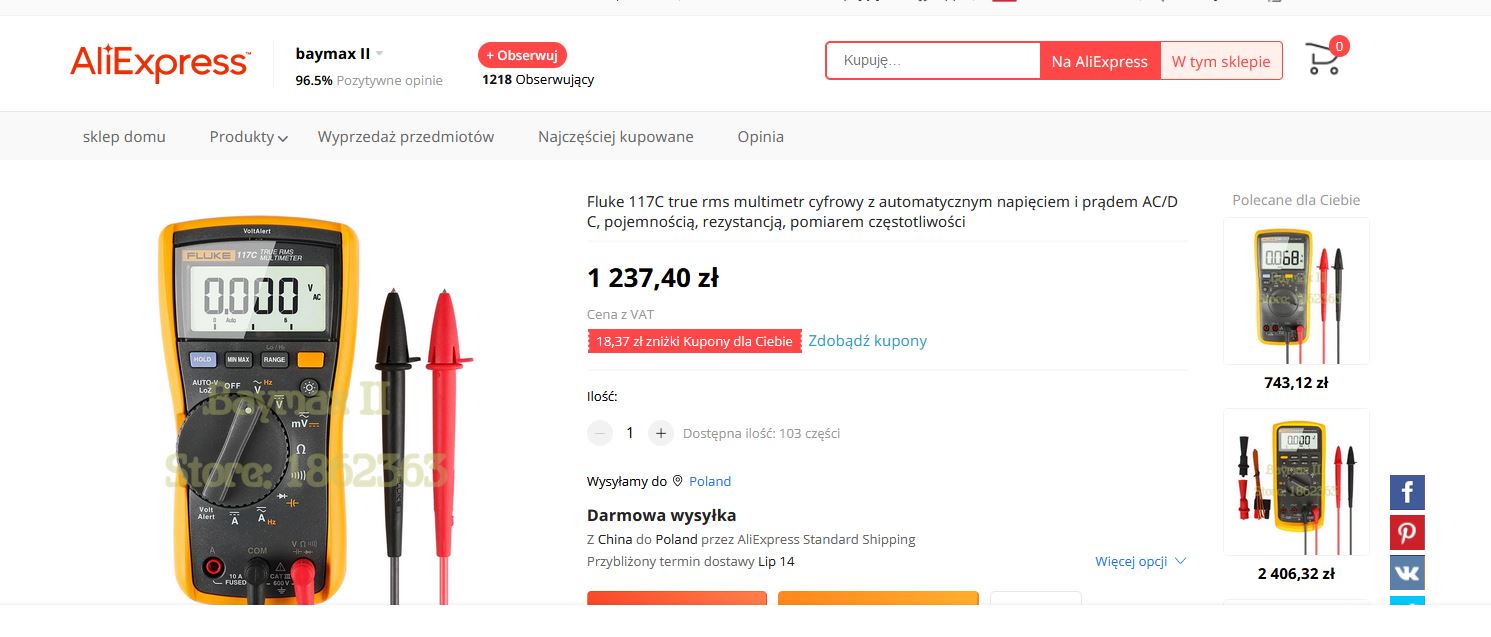Expand the baymax II store dropdown
Image resolution: width=1491 pixels, height=637 pixels.
[x=380, y=54]
